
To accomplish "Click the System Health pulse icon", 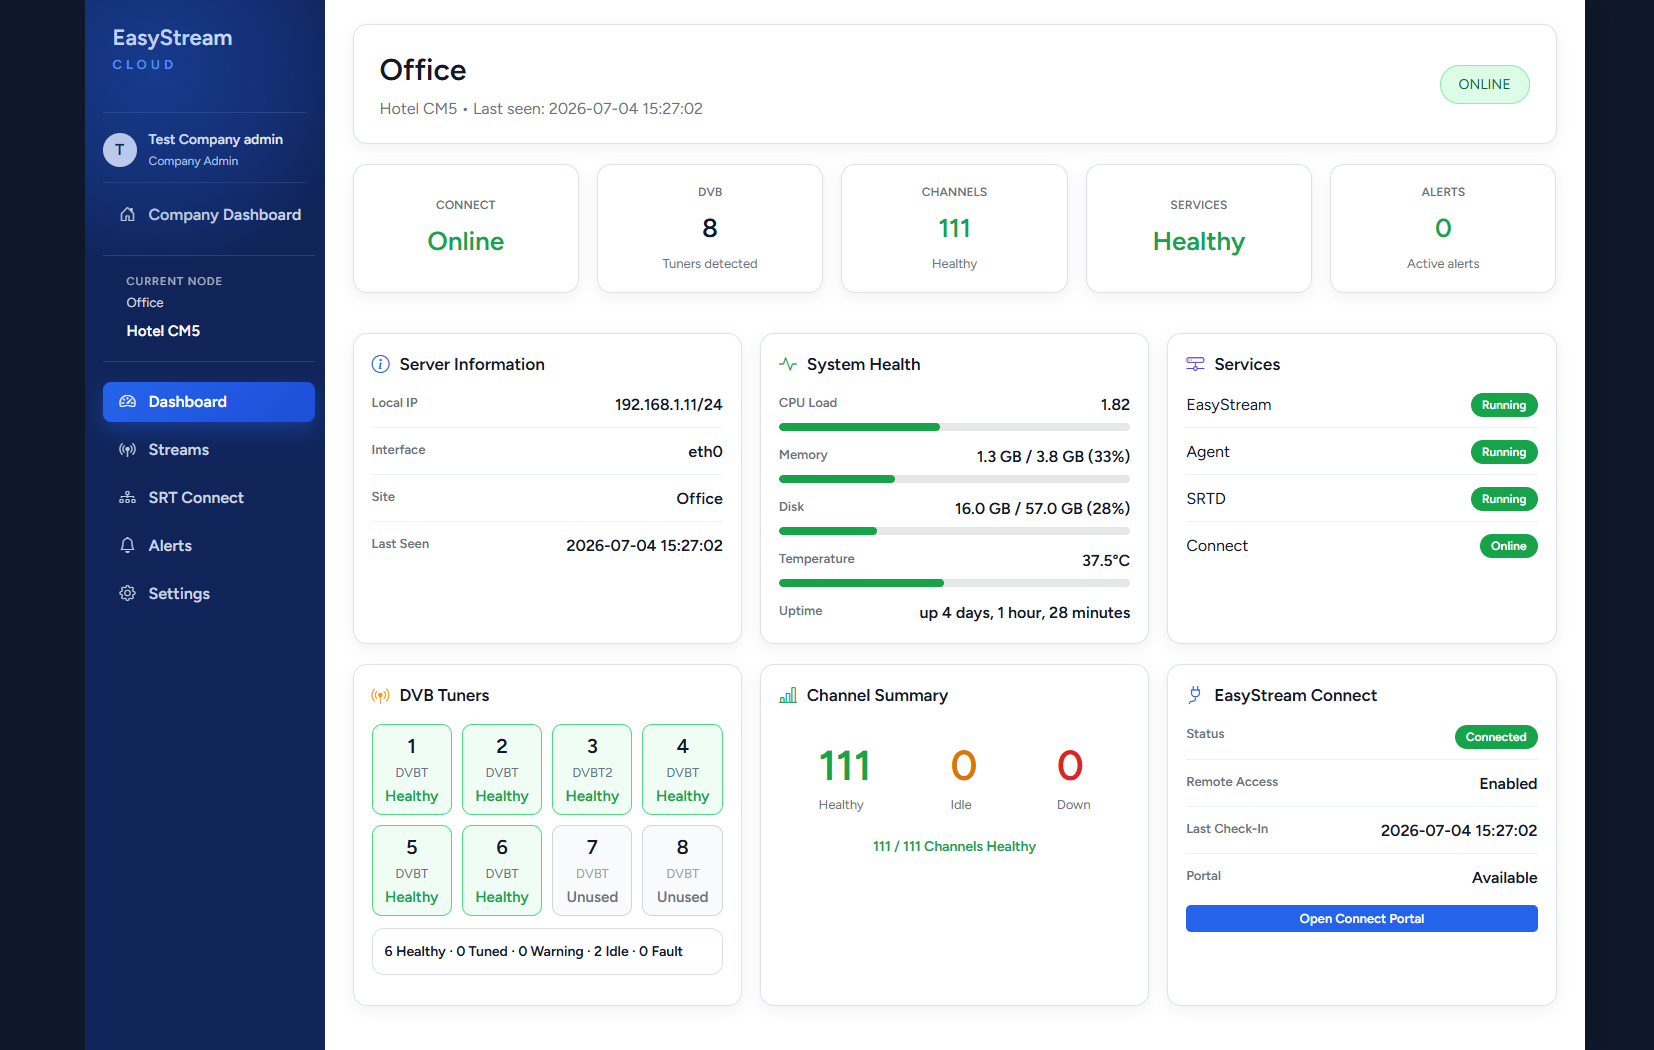I will 788,364.
